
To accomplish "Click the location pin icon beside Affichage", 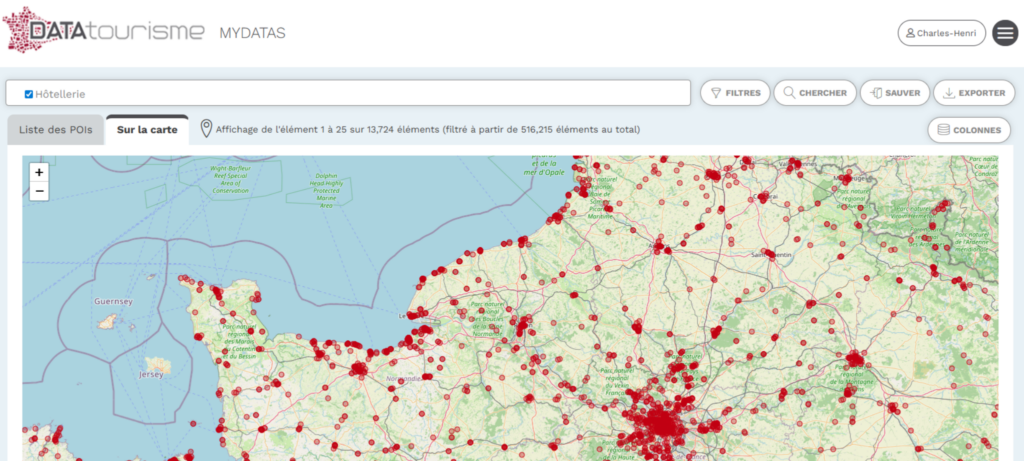I will [x=206, y=129].
